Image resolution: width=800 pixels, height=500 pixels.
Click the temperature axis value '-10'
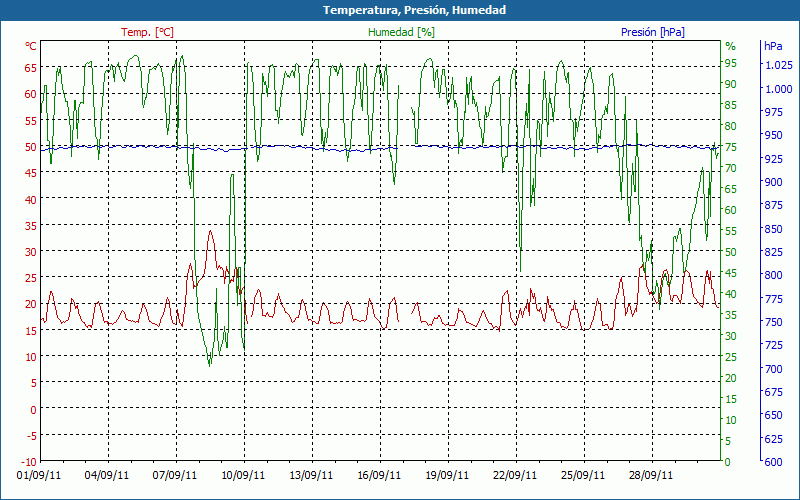pyautogui.click(x=30, y=462)
